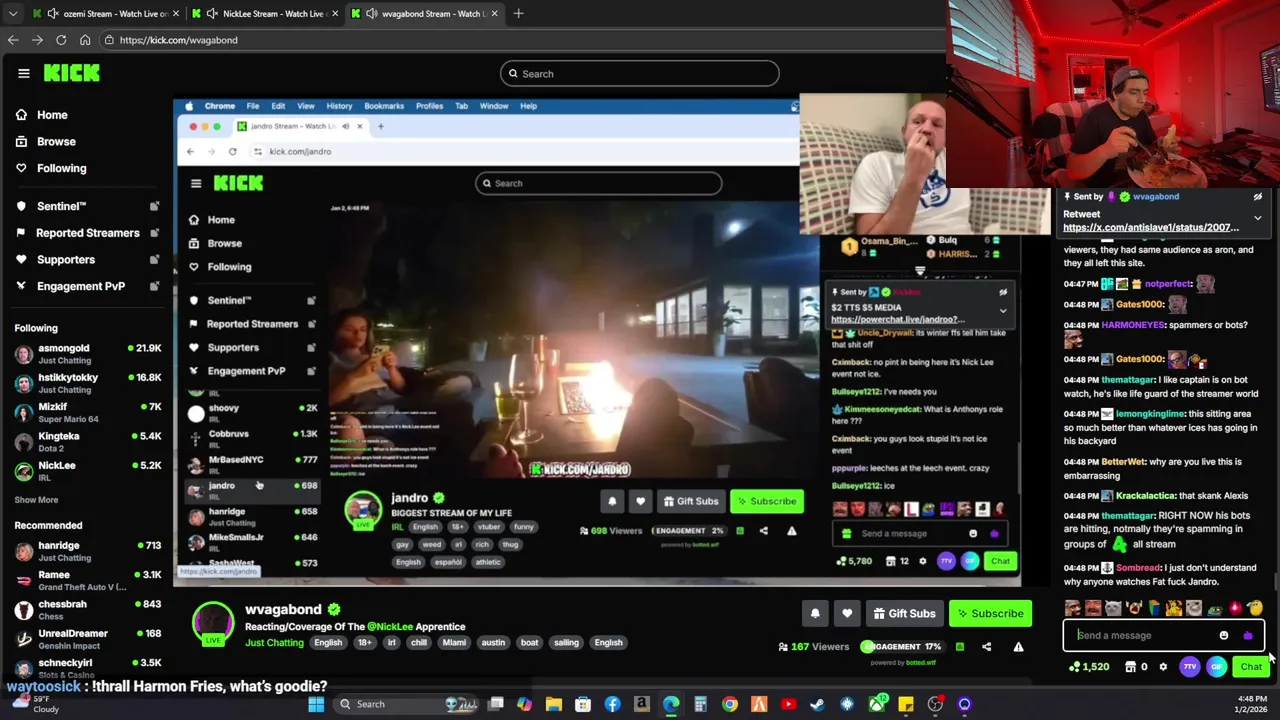Unmute the ozemi Stream tab speaker
Screen dimensions: 1280x720
(52, 14)
